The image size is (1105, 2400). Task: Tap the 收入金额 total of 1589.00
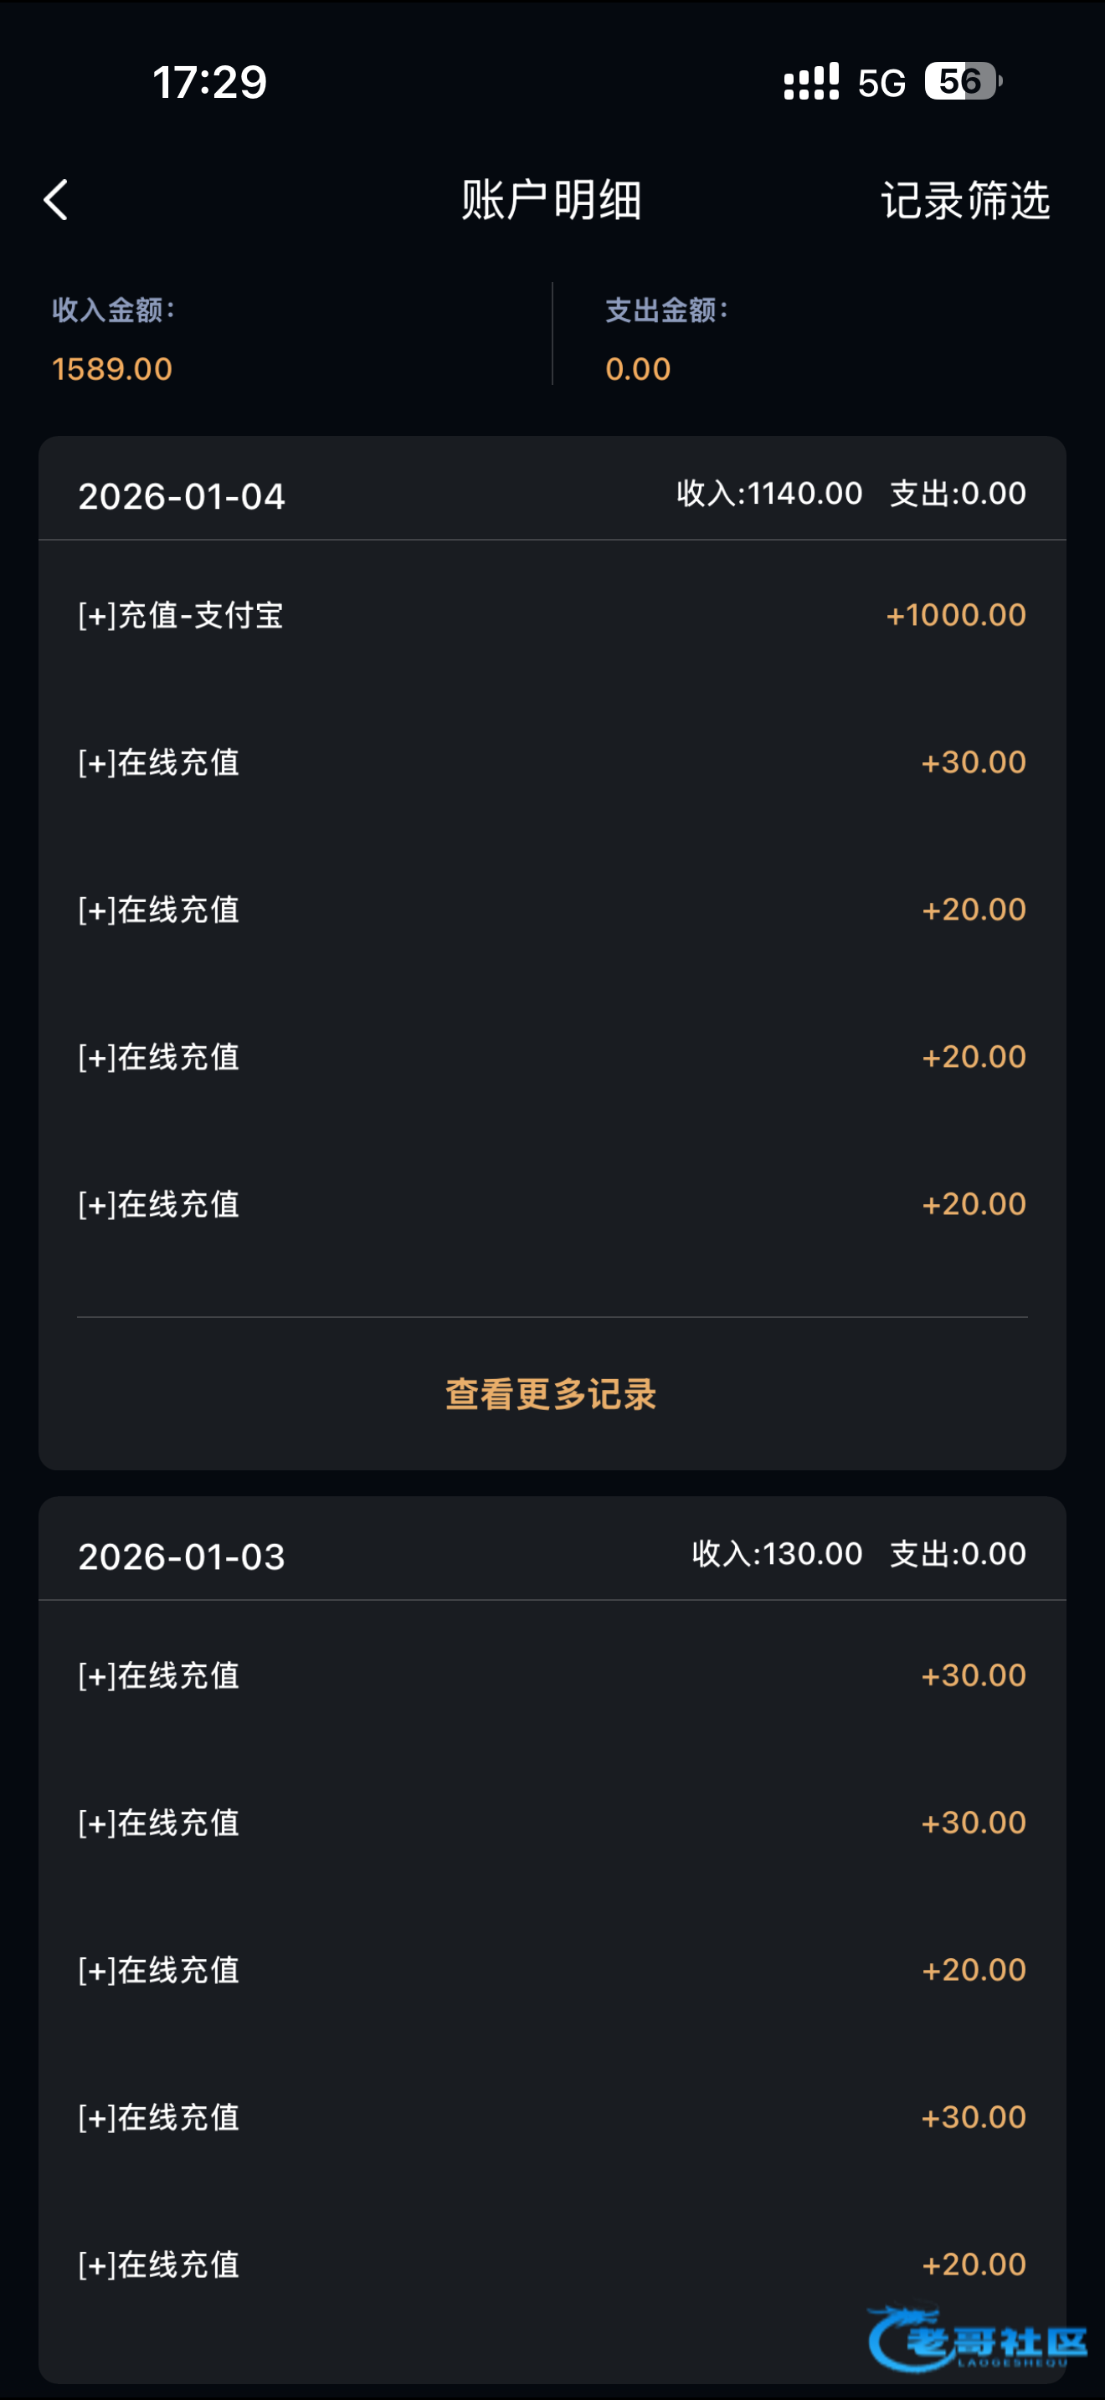coord(112,369)
